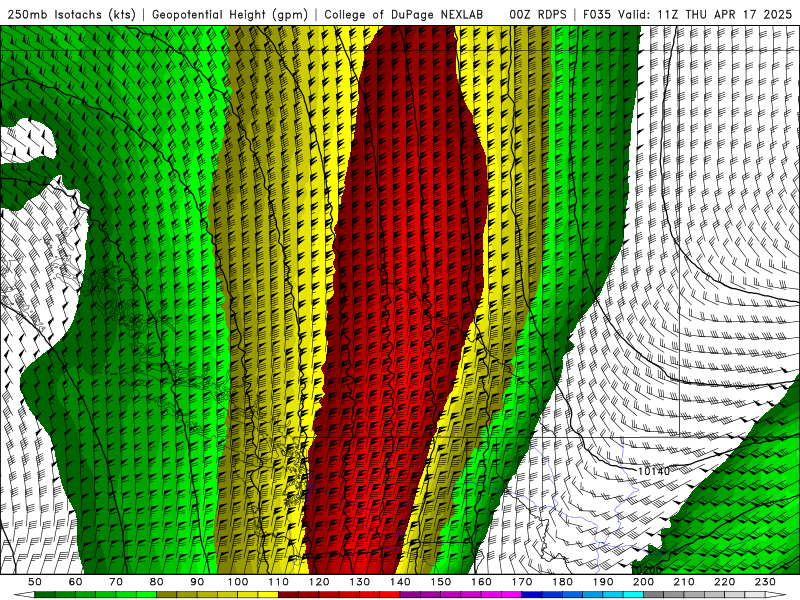Click the legend value 180
Image resolution: width=800 pixels, height=600 pixels.
coord(562,582)
